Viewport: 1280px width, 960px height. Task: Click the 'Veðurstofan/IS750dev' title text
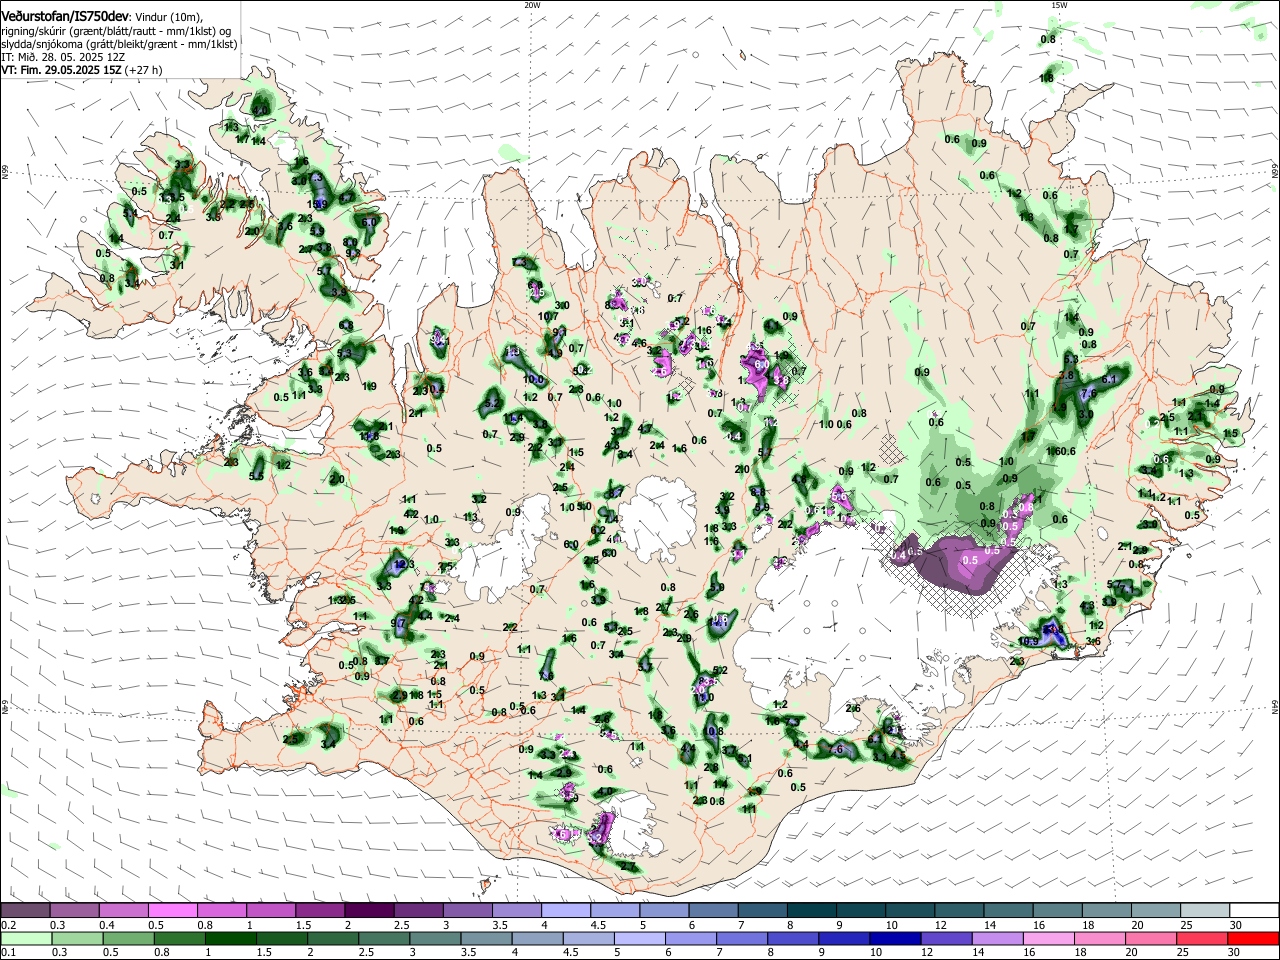(x=65, y=15)
